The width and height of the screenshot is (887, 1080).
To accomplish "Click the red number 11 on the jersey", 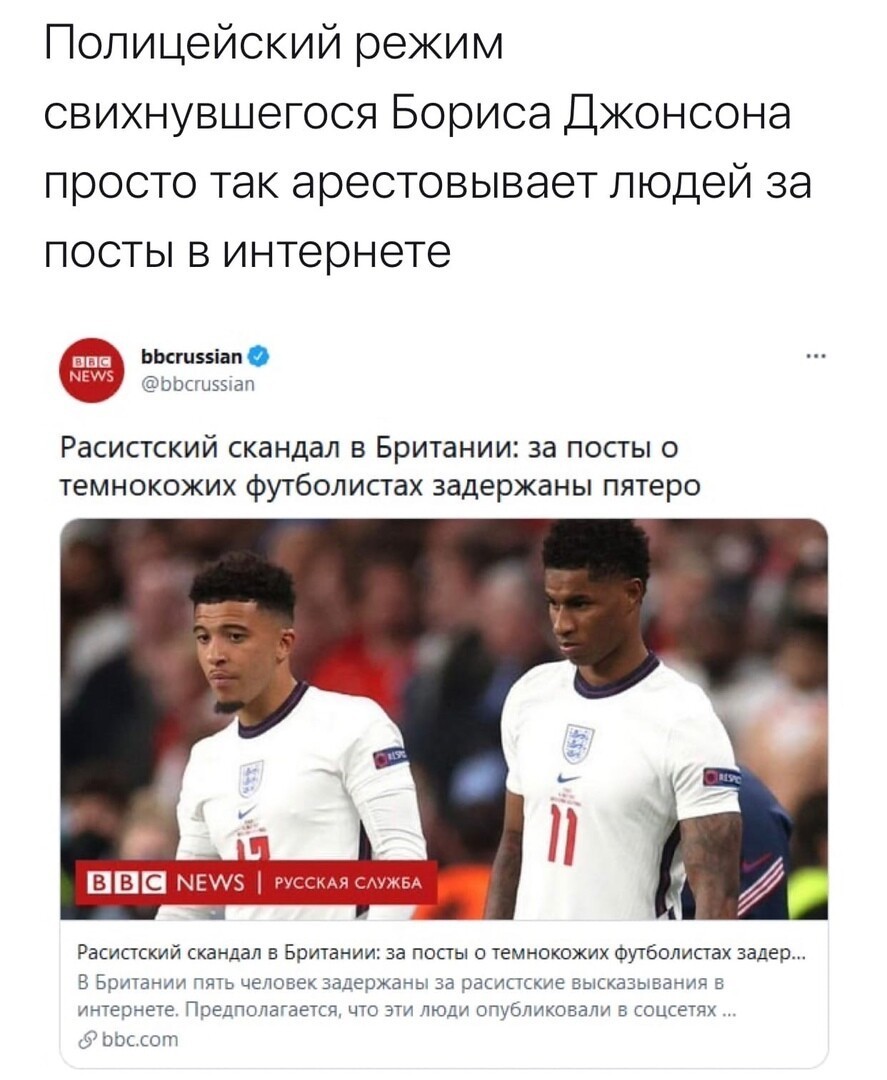I will pos(561,835).
